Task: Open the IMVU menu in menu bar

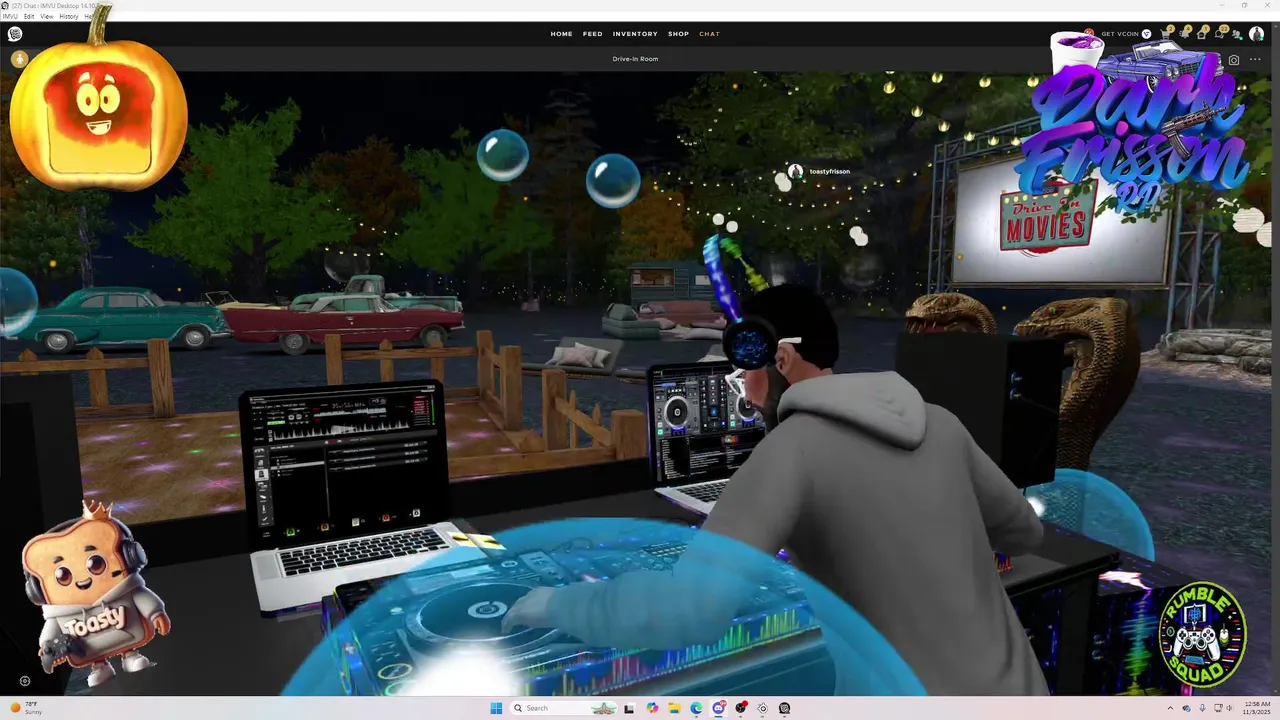Action: coord(10,16)
